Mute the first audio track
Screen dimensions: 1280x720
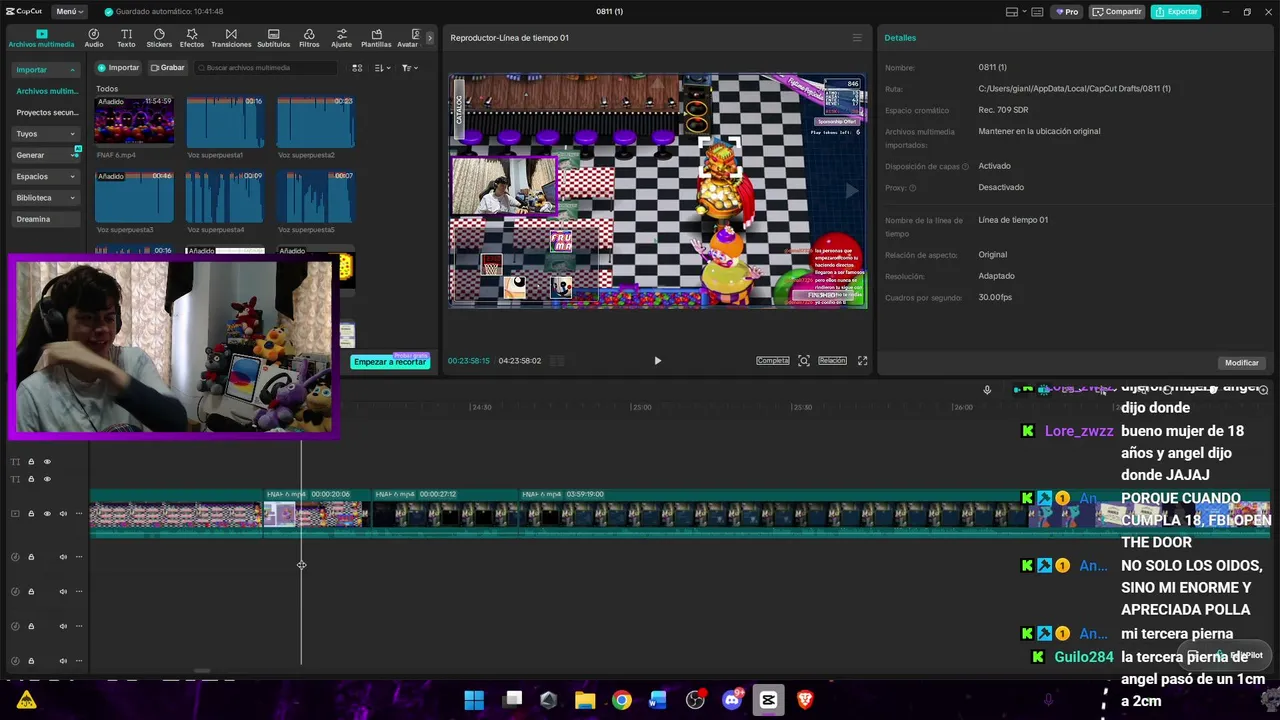pyautogui.click(x=63, y=557)
